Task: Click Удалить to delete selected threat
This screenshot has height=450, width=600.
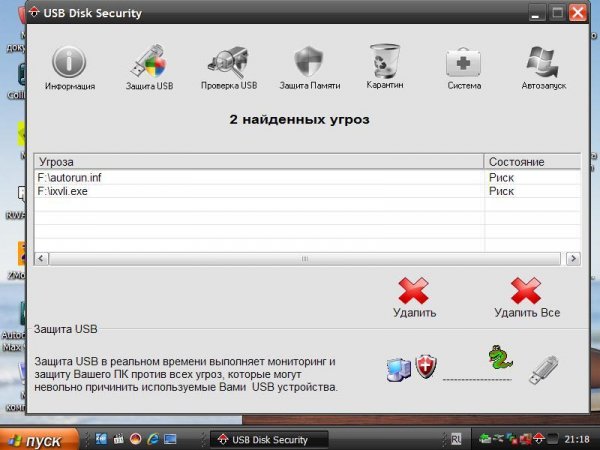Action: [414, 298]
